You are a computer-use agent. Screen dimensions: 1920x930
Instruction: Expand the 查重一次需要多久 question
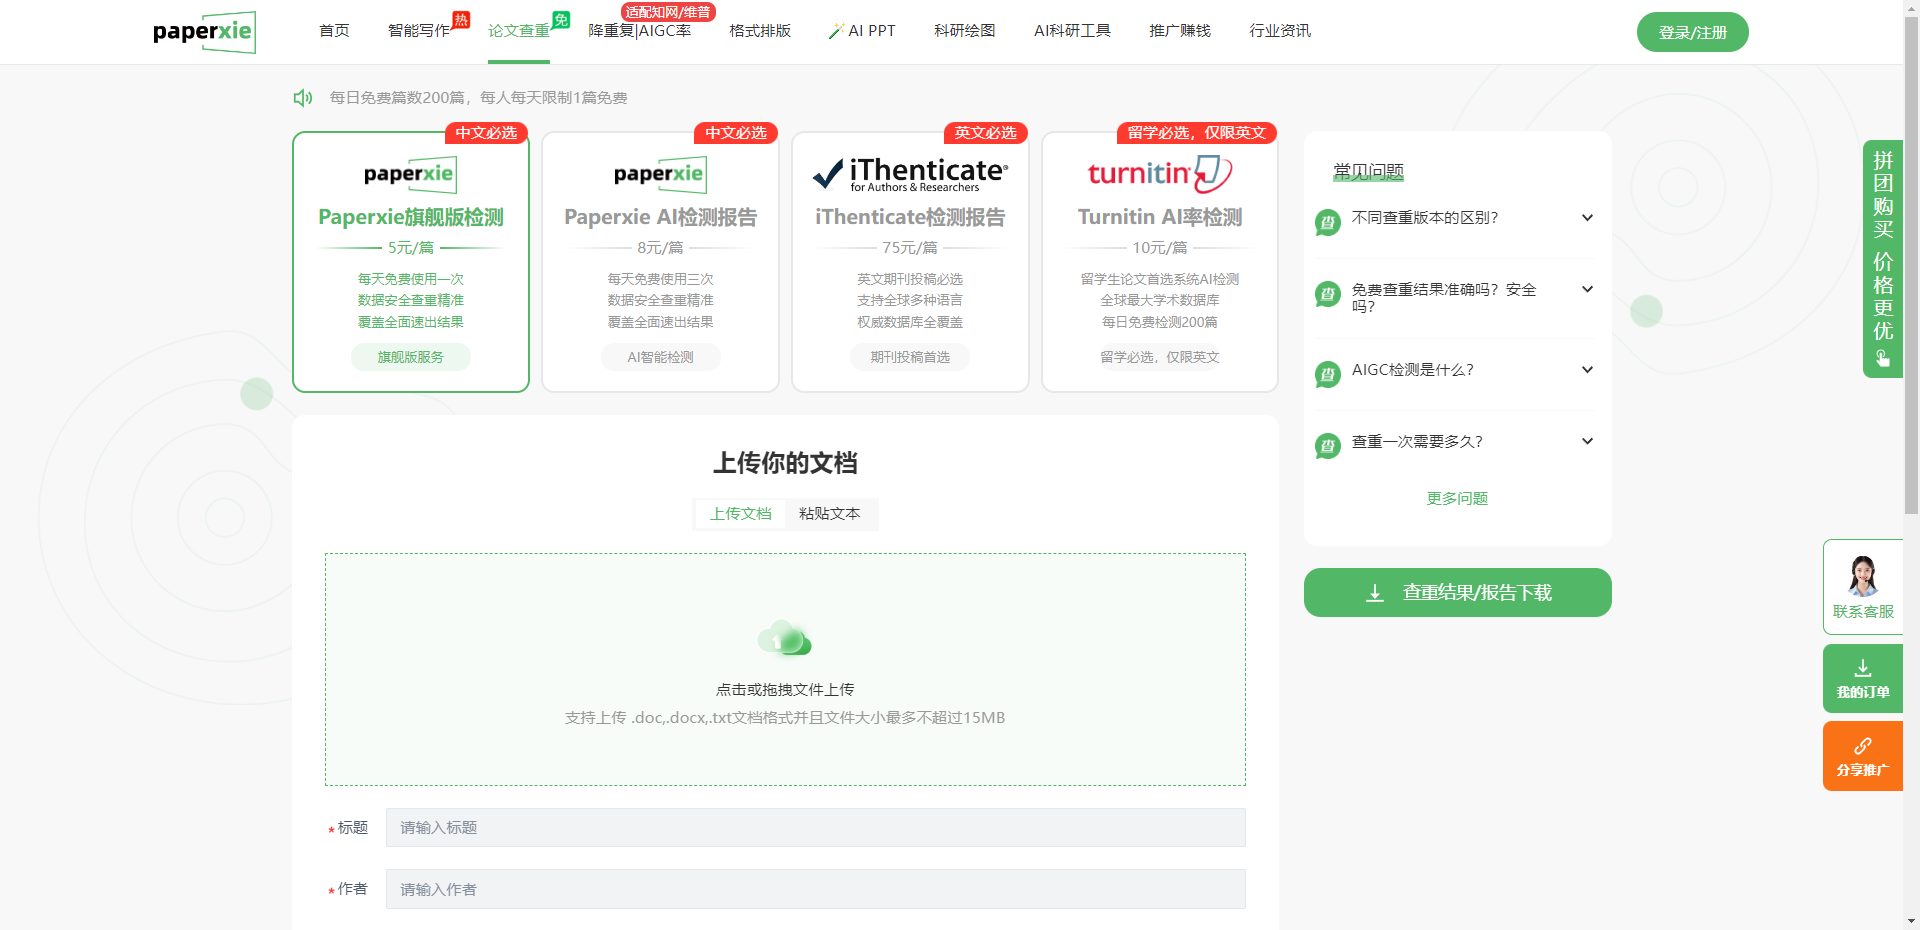tap(1457, 442)
